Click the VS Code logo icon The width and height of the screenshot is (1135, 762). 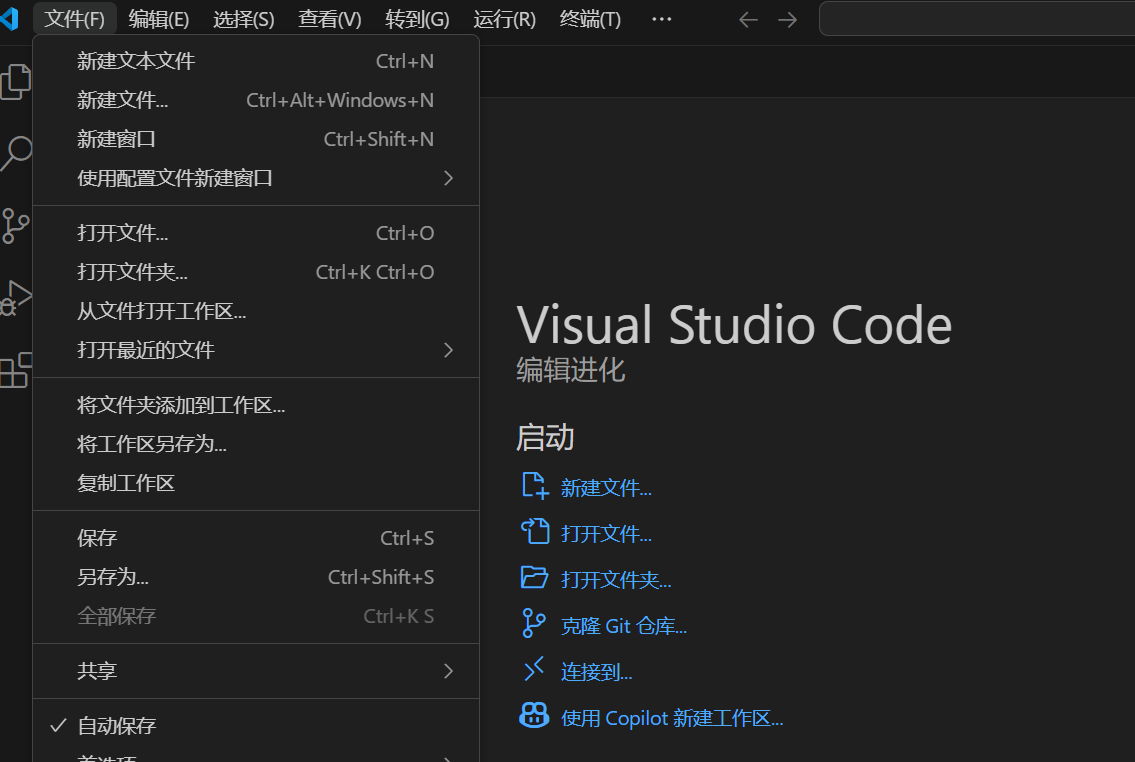point(10,19)
